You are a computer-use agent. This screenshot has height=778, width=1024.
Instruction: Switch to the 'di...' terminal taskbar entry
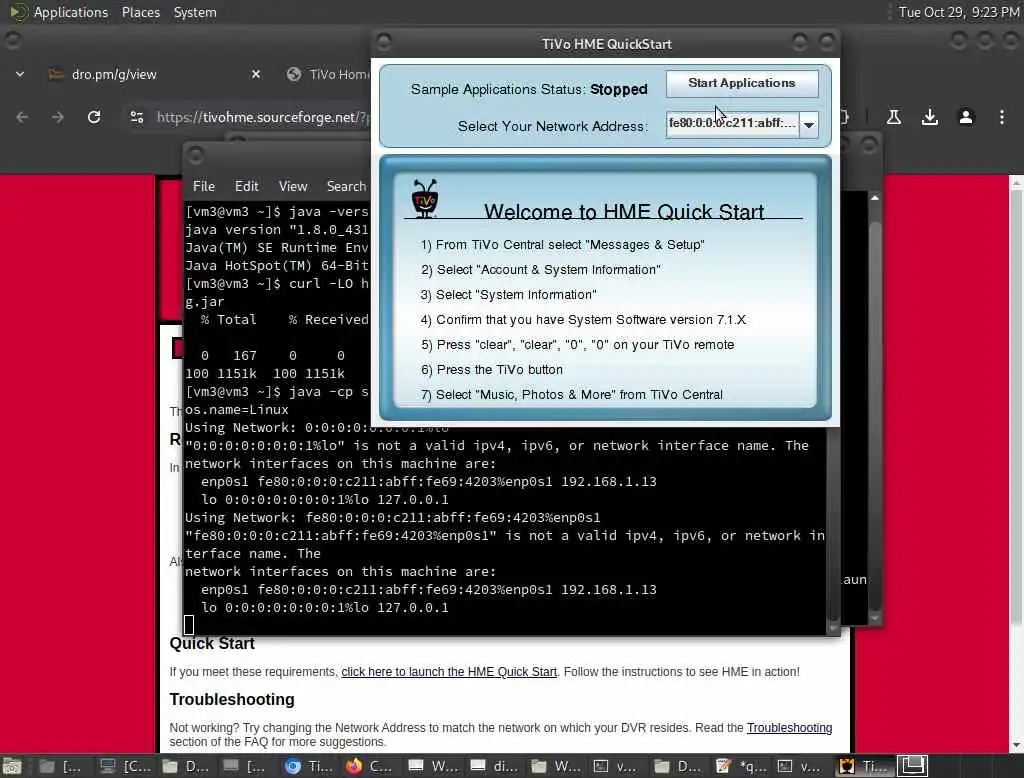click(x=494, y=766)
